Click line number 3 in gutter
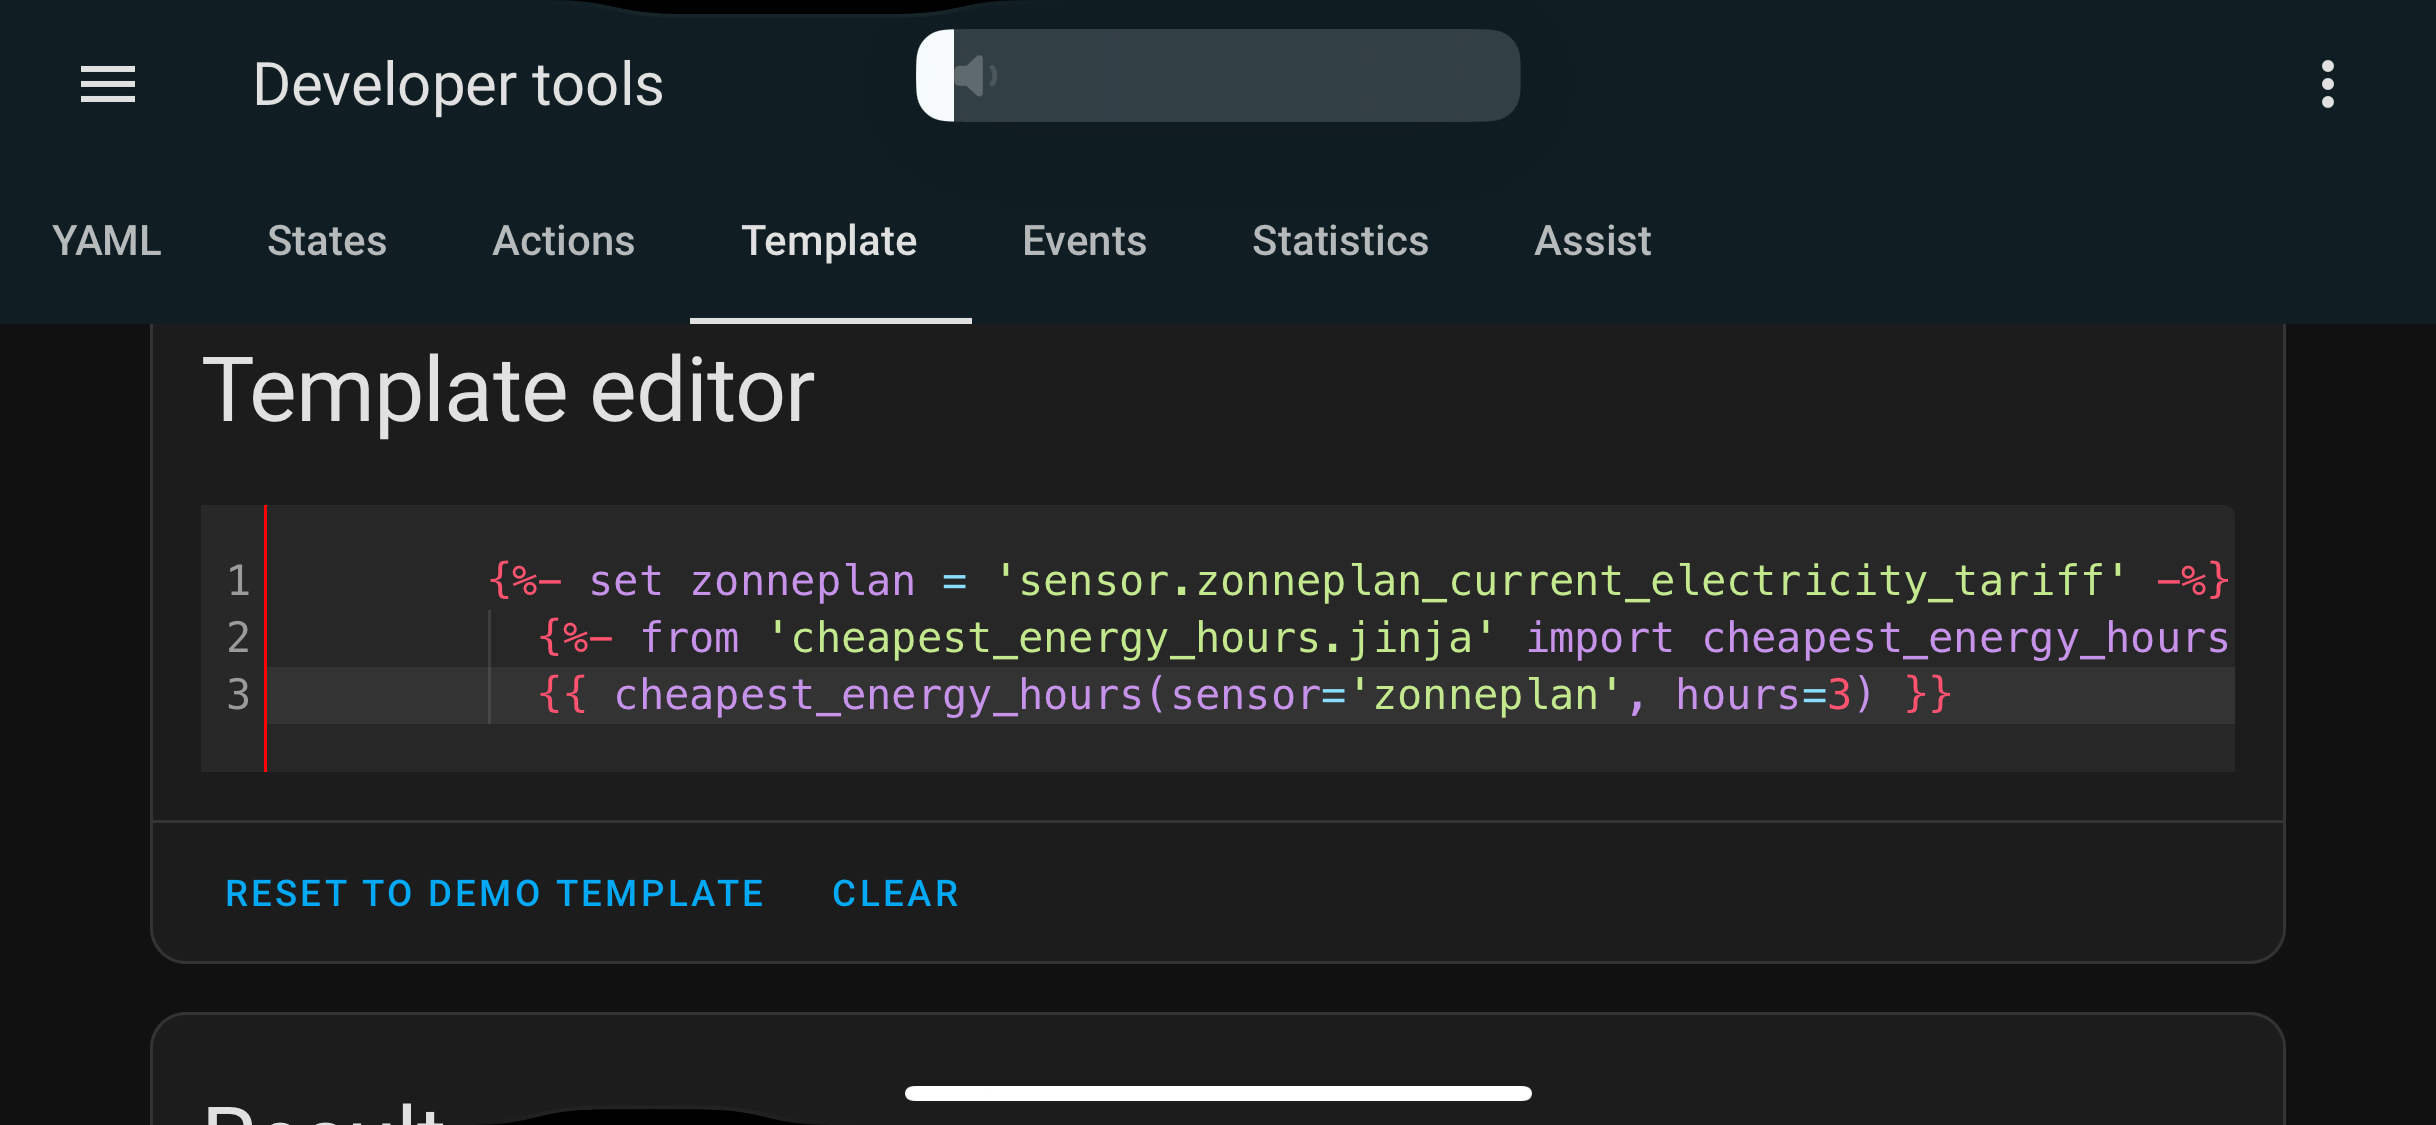The width and height of the screenshot is (2436, 1125). 238,695
